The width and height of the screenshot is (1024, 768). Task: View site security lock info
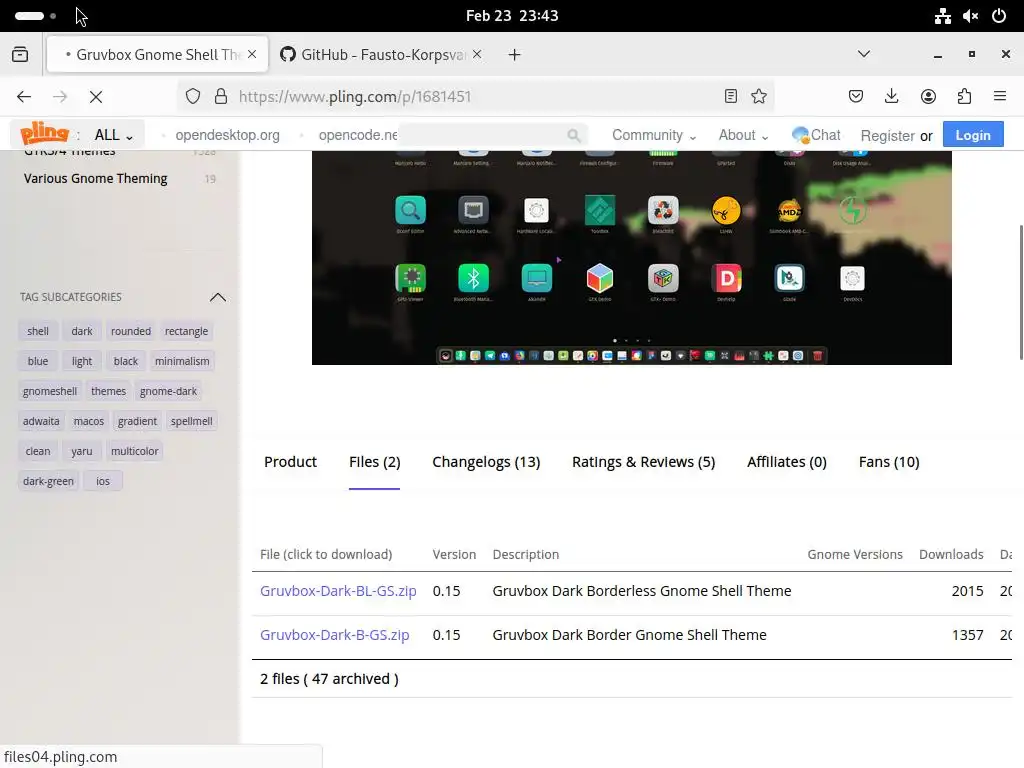(221, 97)
